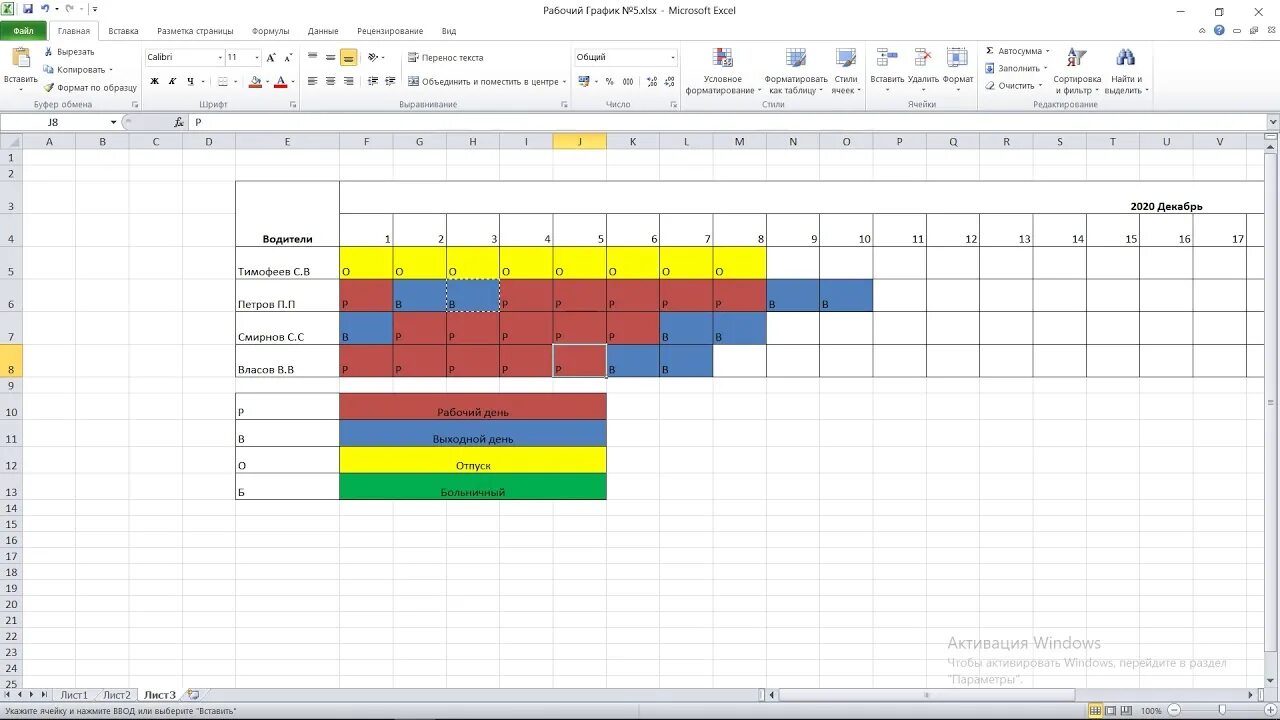This screenshot has width=1280, height=720.
Task: Click Format Painter (Формат по образцу)
Action: 90,88
